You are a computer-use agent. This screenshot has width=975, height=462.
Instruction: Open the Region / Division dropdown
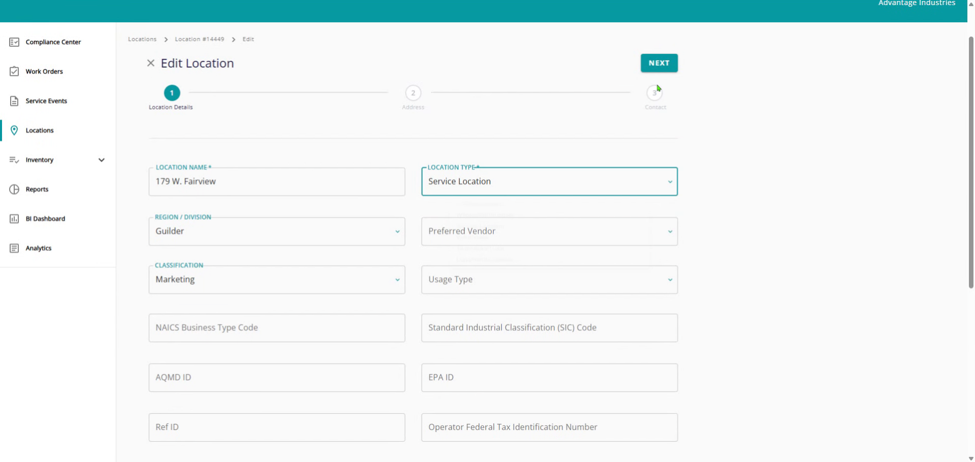pyautogui.click(x=277, y=231)
